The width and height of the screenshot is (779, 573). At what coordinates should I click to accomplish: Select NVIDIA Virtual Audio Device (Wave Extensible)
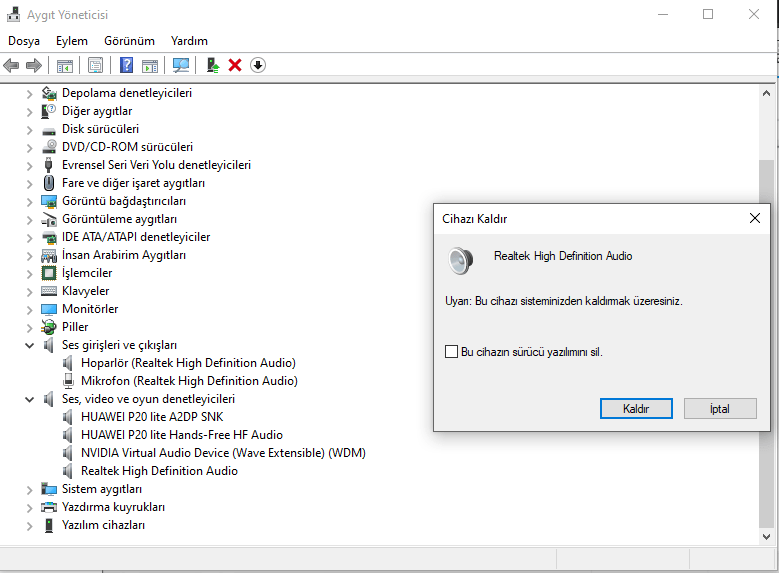[223, 453]
